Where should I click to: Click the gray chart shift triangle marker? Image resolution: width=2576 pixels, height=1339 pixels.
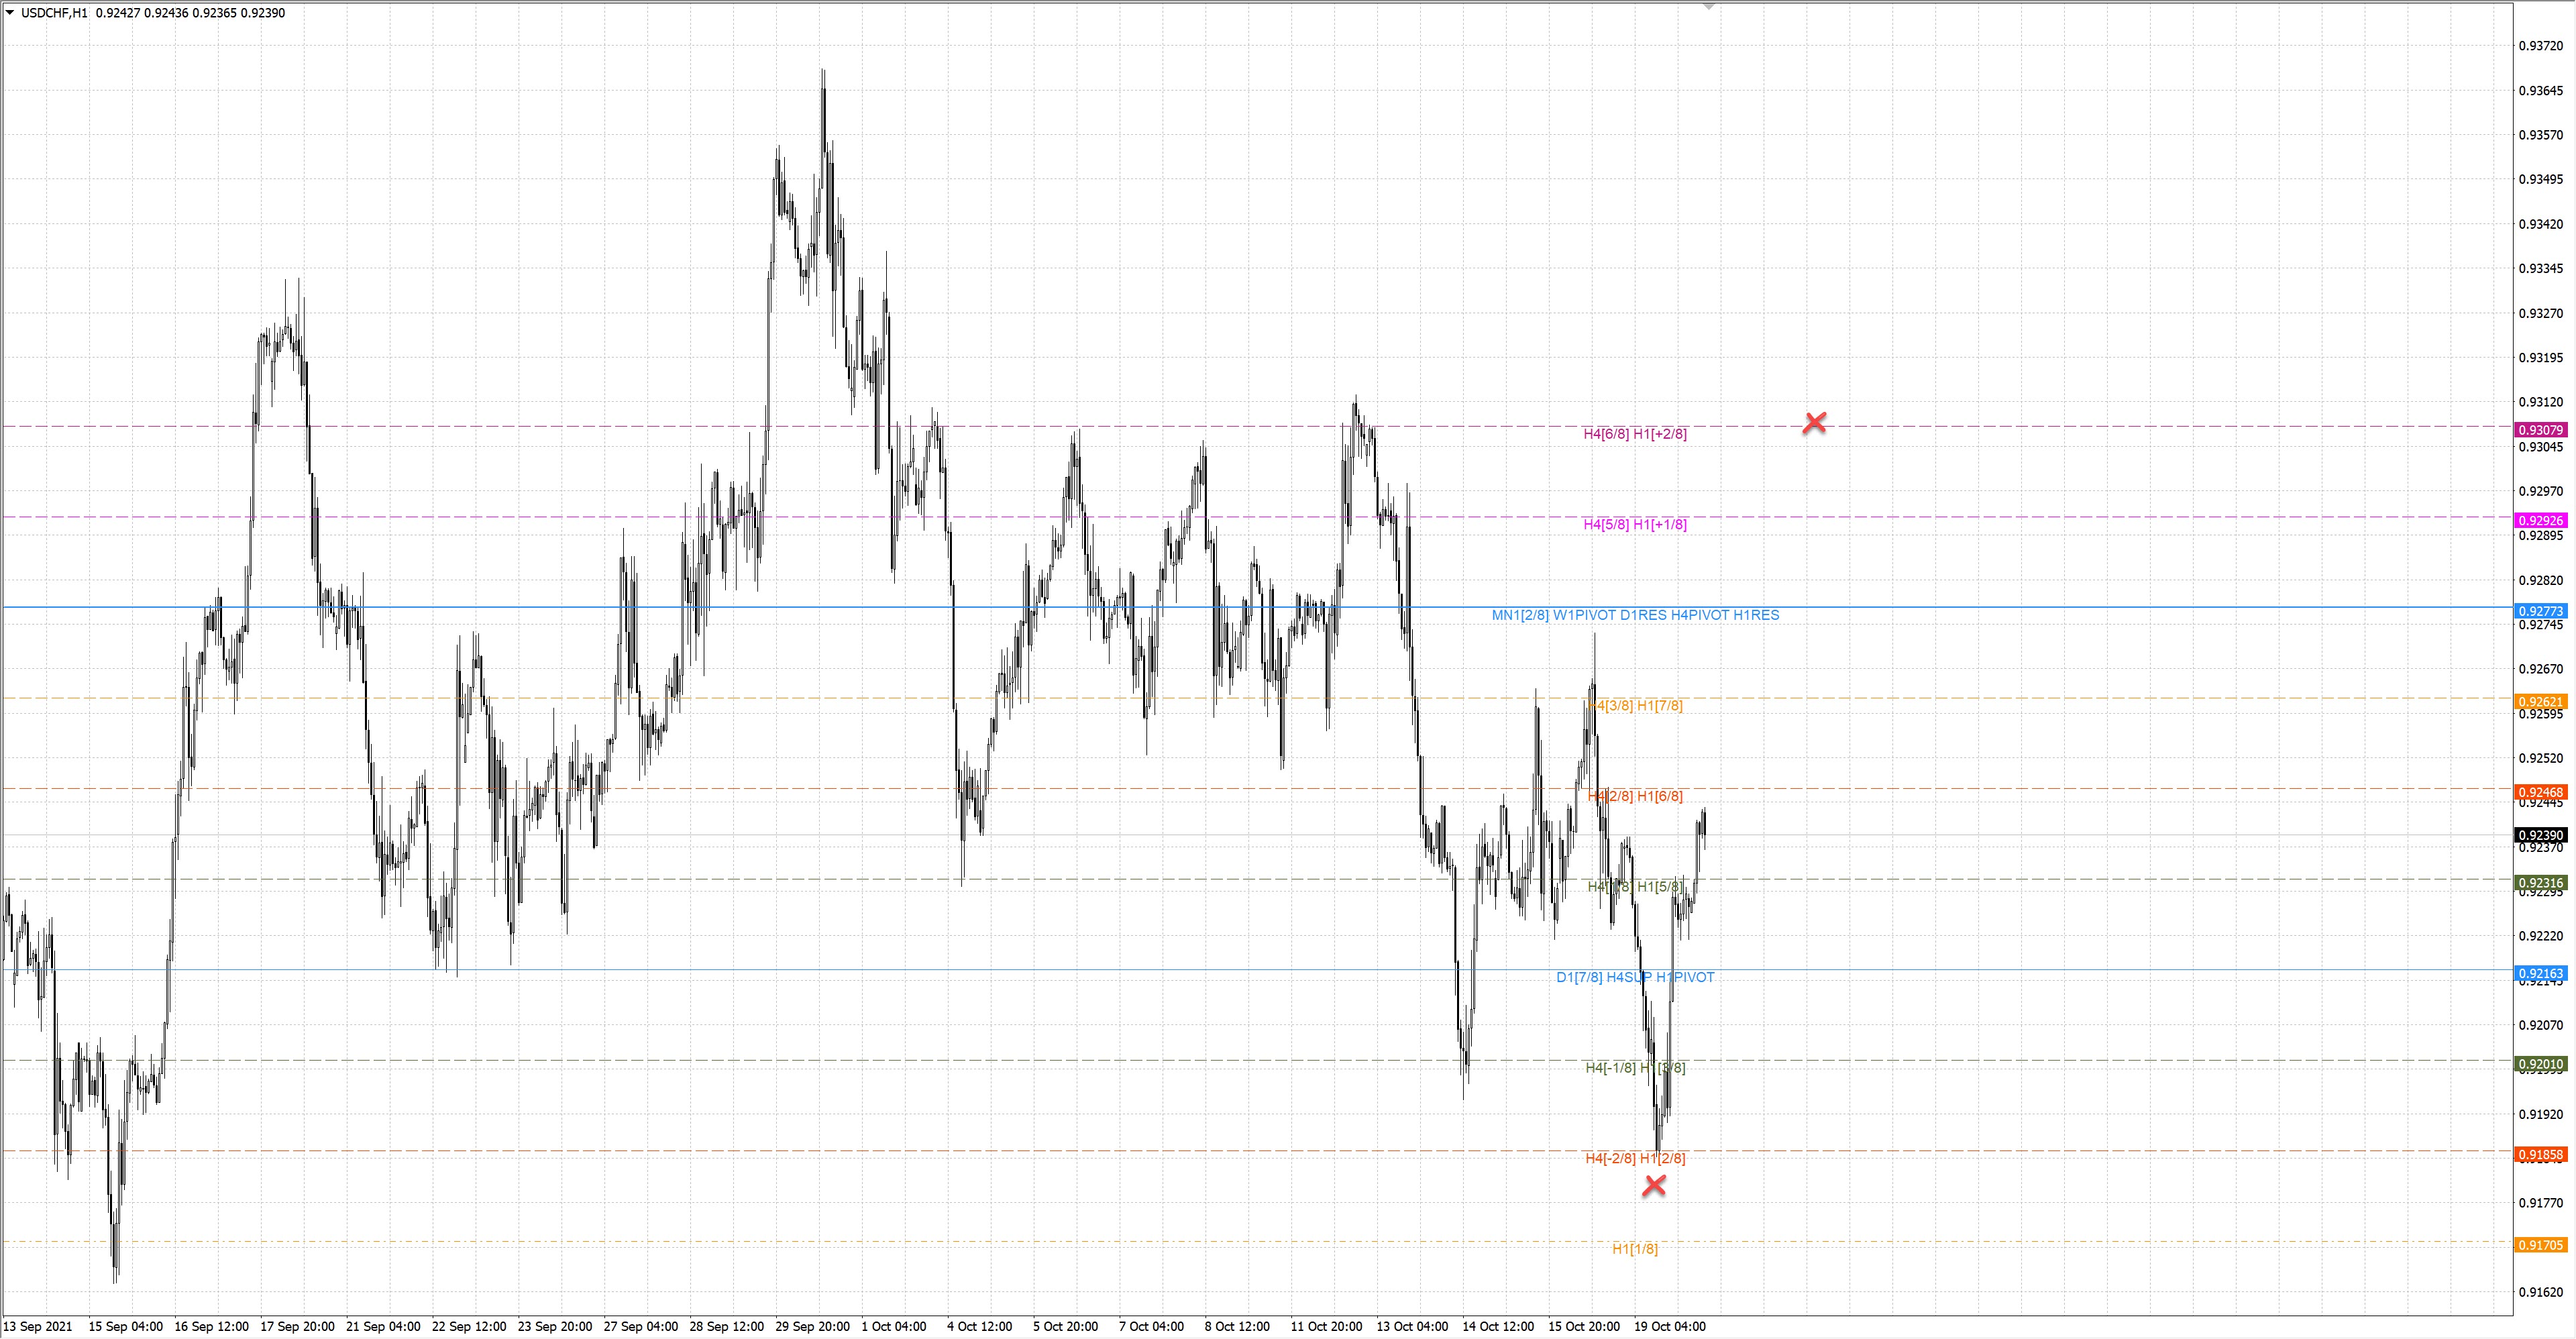pyautogui.click(x=1709, y=6)
